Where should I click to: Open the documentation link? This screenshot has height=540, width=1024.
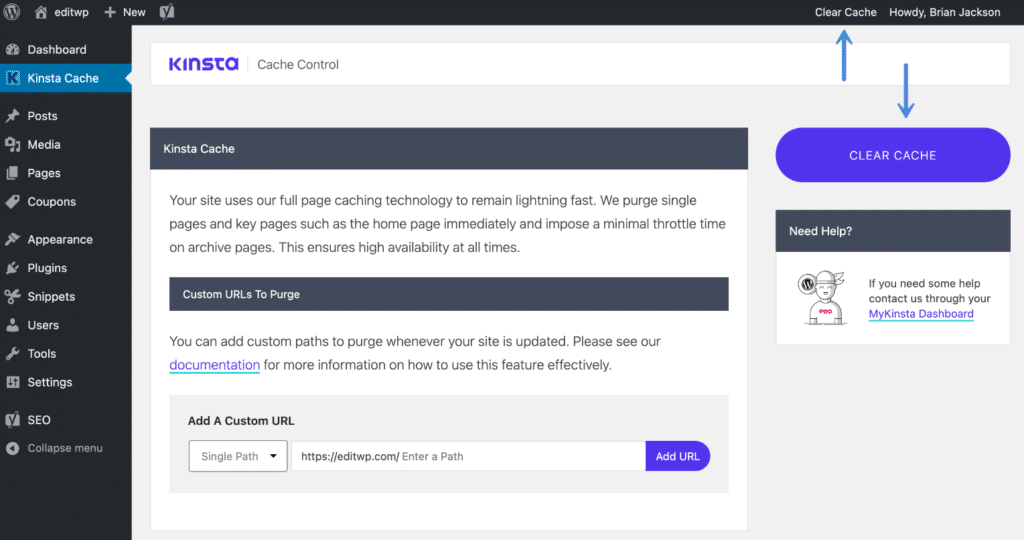214,365
